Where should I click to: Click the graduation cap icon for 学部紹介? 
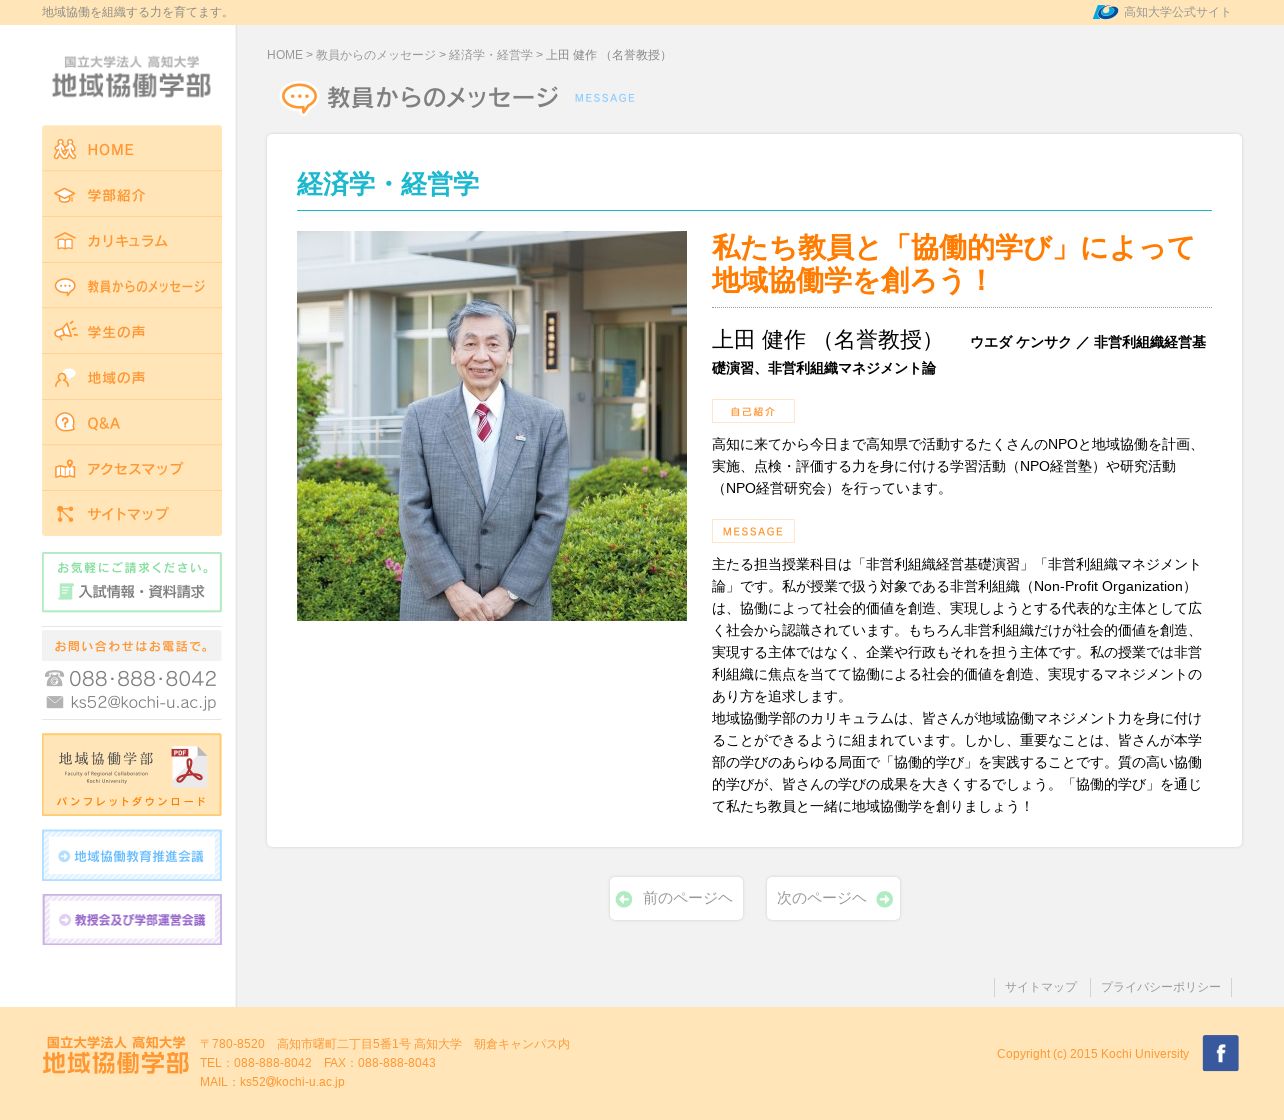[x=65, y=195]
